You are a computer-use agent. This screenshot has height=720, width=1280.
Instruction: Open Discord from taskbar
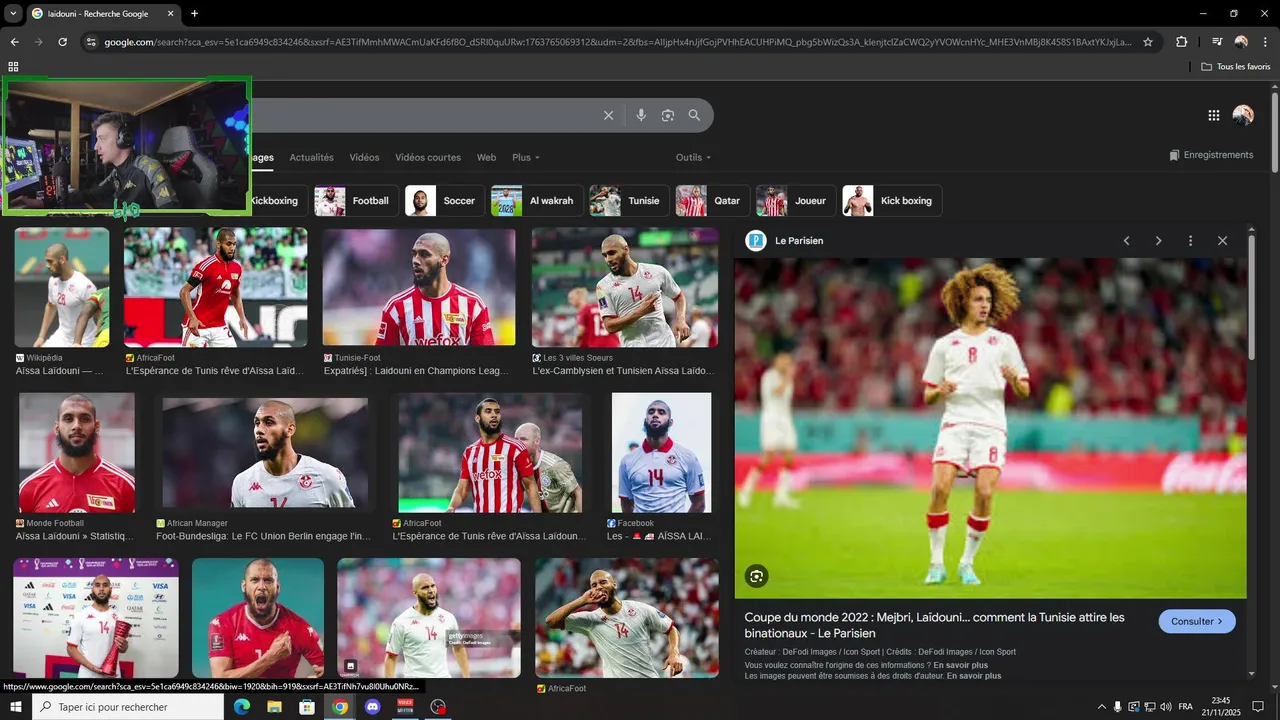(x=373, y=707)
